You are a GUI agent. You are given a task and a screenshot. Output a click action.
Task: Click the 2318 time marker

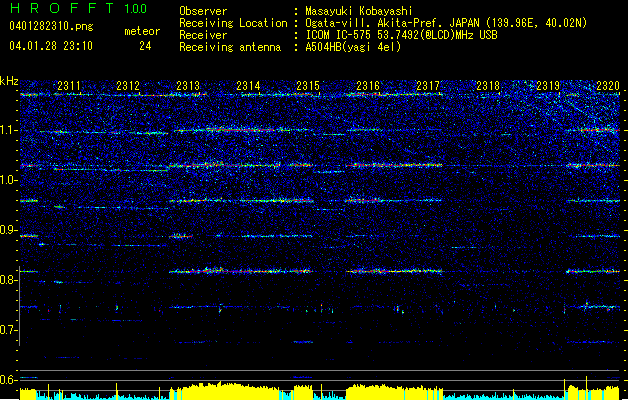[x=488, y=86]
